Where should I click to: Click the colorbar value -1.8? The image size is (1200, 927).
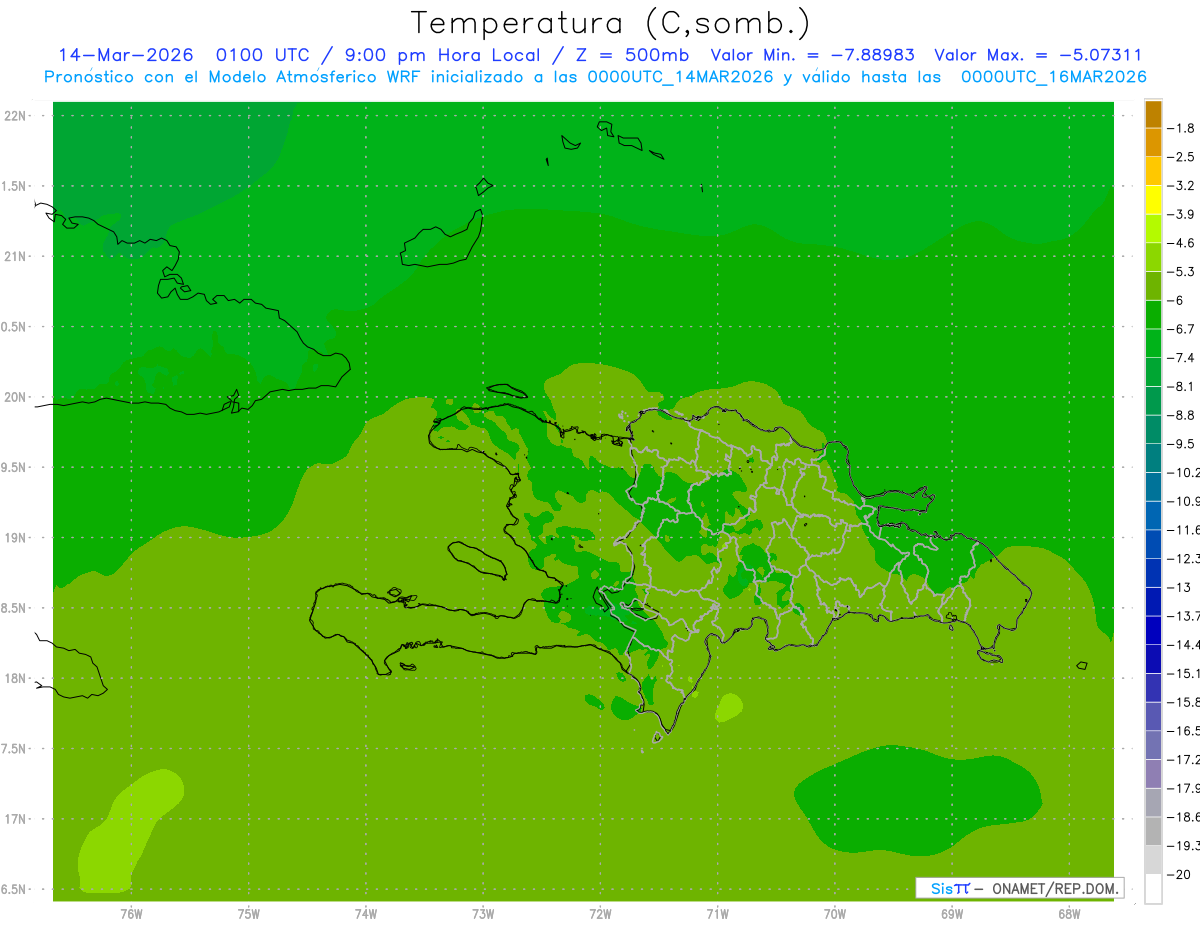pyautogui.click(x=1182, y=128)
